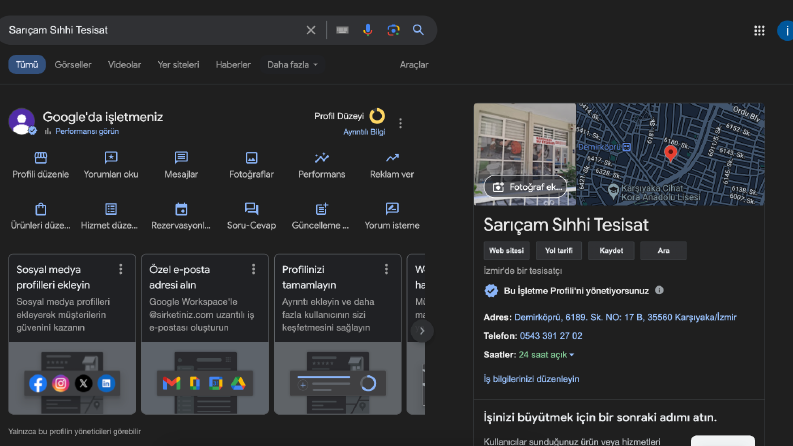Click phone number 0543 391 27 02
Image resolution: width=793 pixels, height=446 pixels.
click(x=551, y=336)
